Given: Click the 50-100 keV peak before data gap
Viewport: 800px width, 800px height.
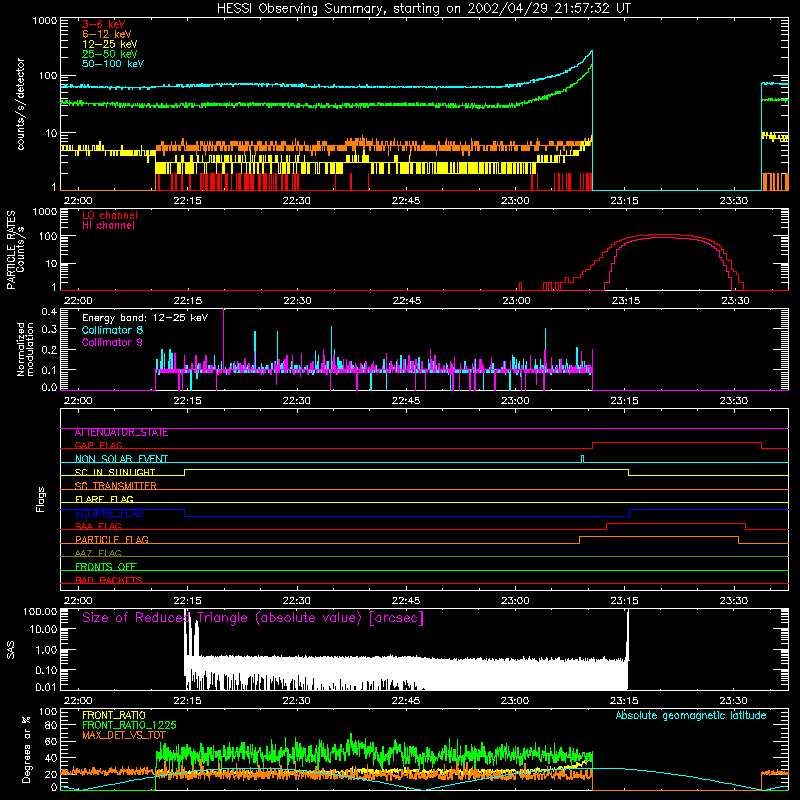Looking at the screenshot, I should coord(592,51).
